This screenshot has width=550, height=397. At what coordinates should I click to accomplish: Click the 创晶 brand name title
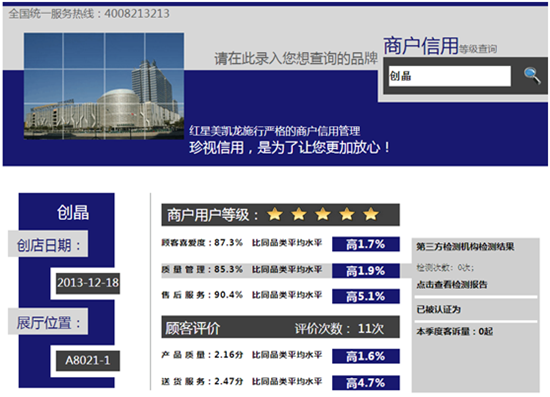pos(73,213)
